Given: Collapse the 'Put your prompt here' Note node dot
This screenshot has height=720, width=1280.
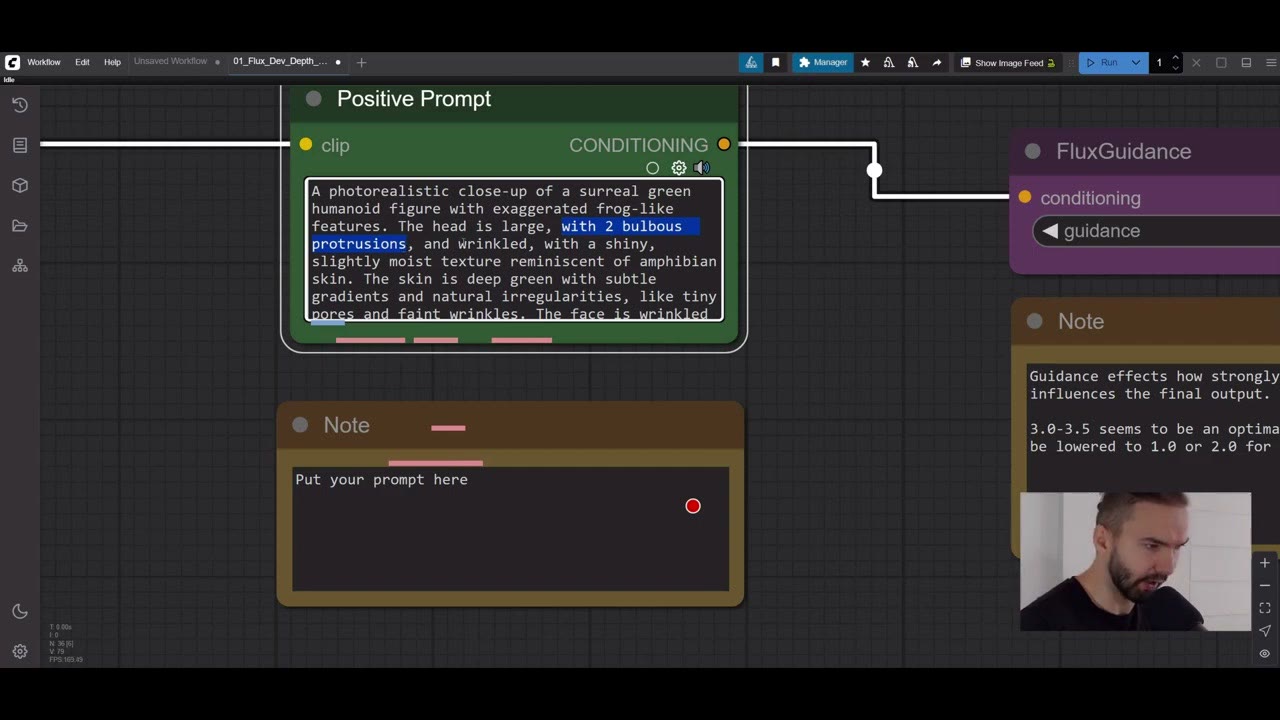Looking at the screenshot, I should 300,425.
